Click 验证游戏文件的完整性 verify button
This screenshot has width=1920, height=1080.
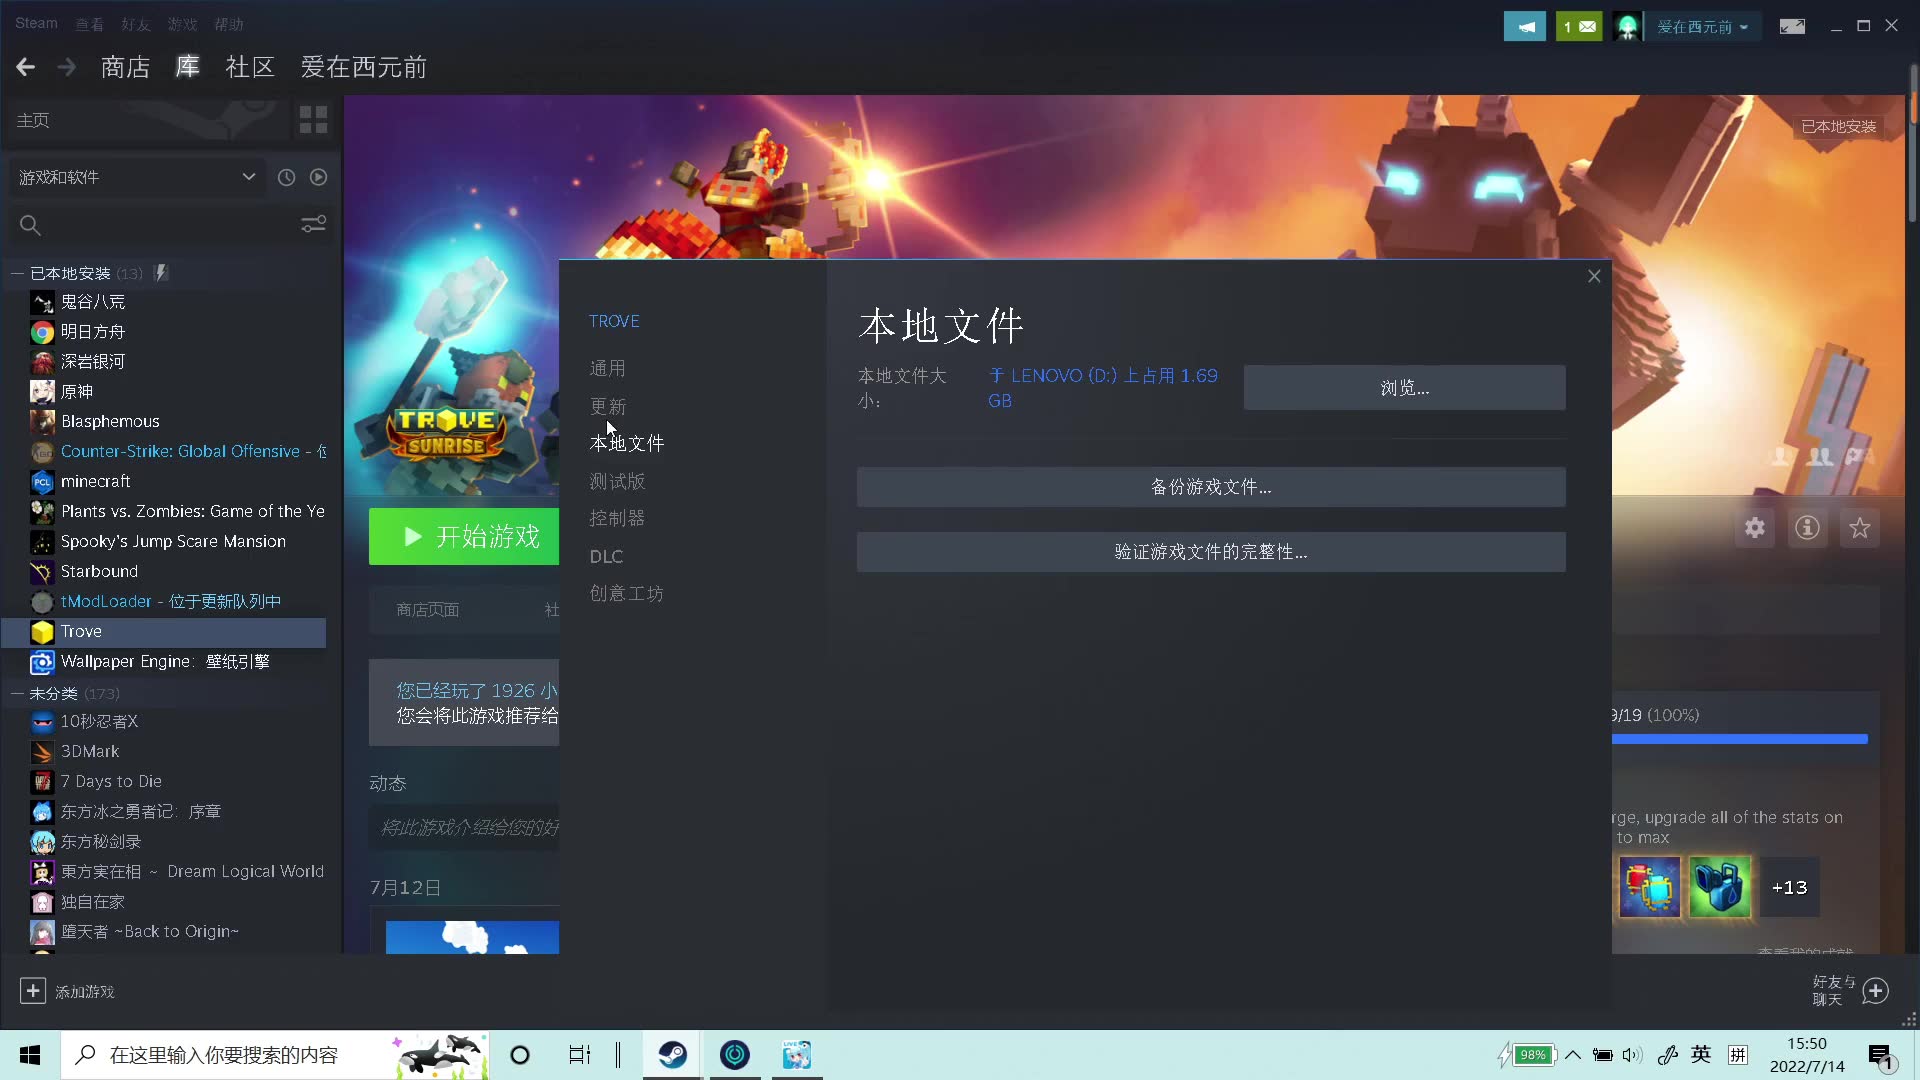point(1211,552)
